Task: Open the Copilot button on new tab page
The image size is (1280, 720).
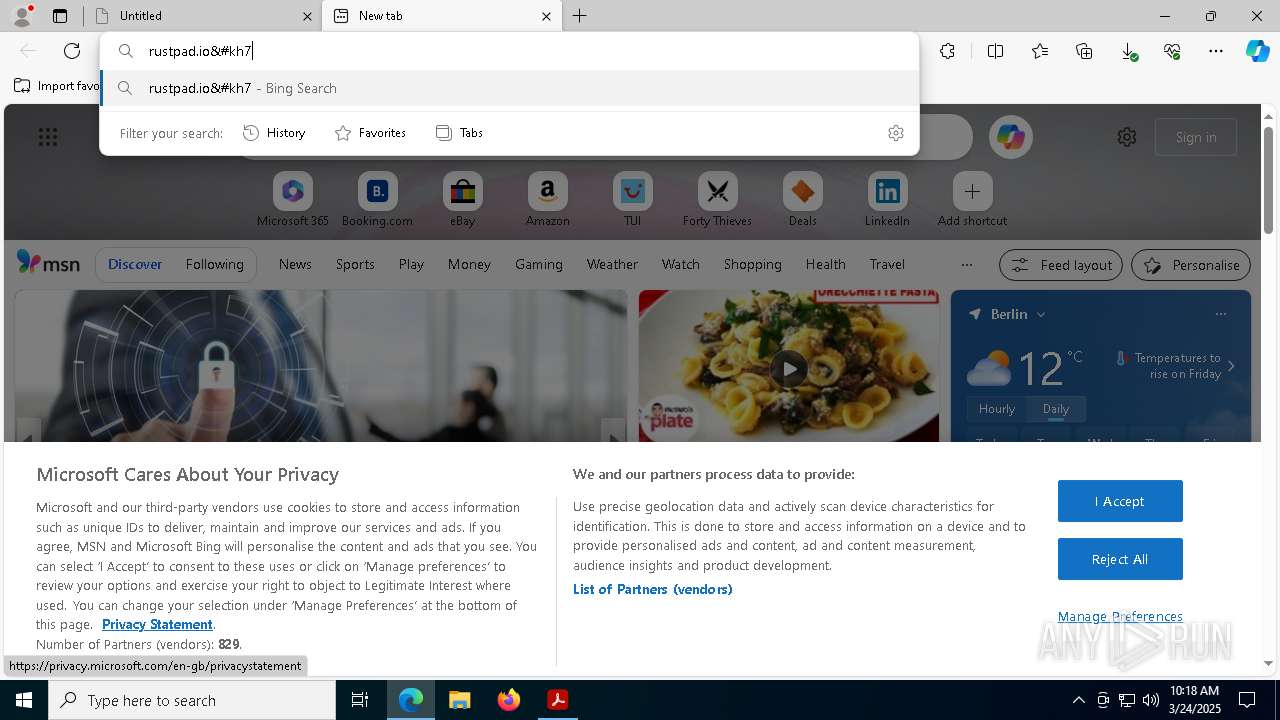Action: tap(1010, 137)
